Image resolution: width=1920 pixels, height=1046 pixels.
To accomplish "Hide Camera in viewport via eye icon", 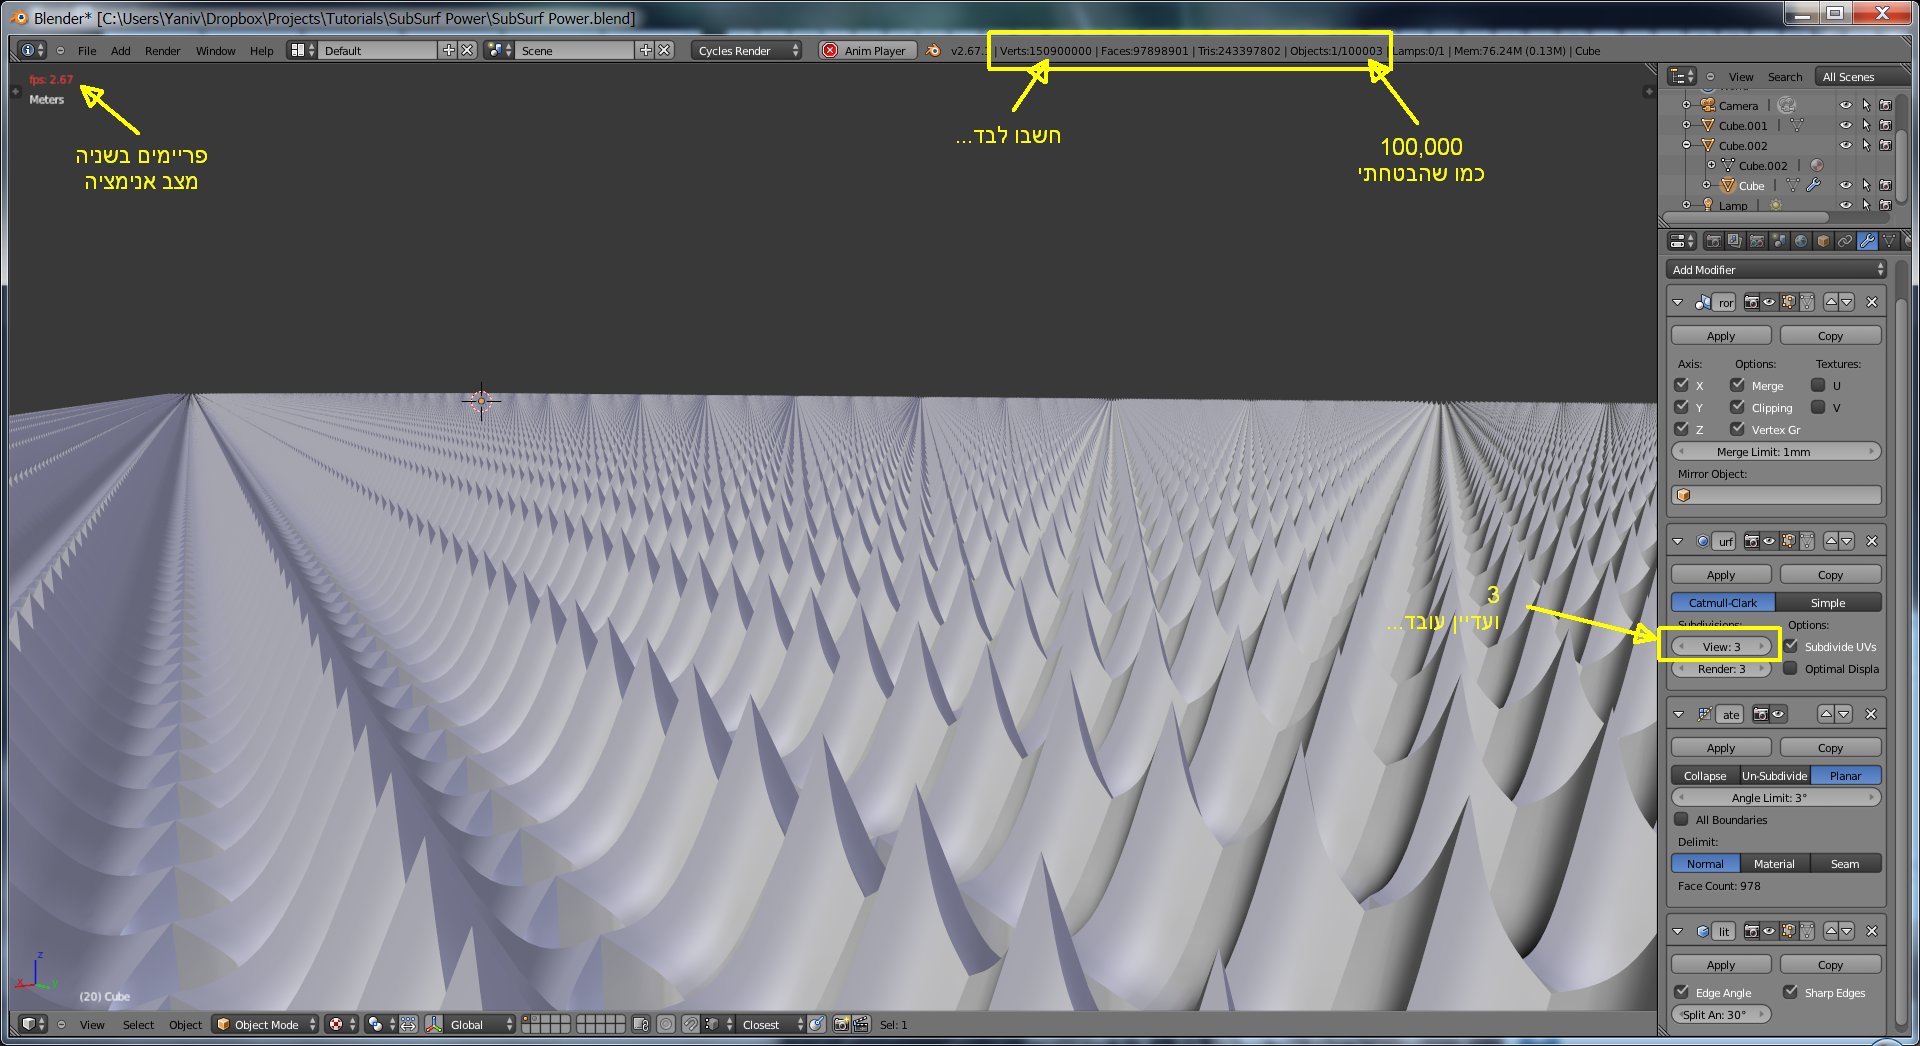I will click(1846, 105).
